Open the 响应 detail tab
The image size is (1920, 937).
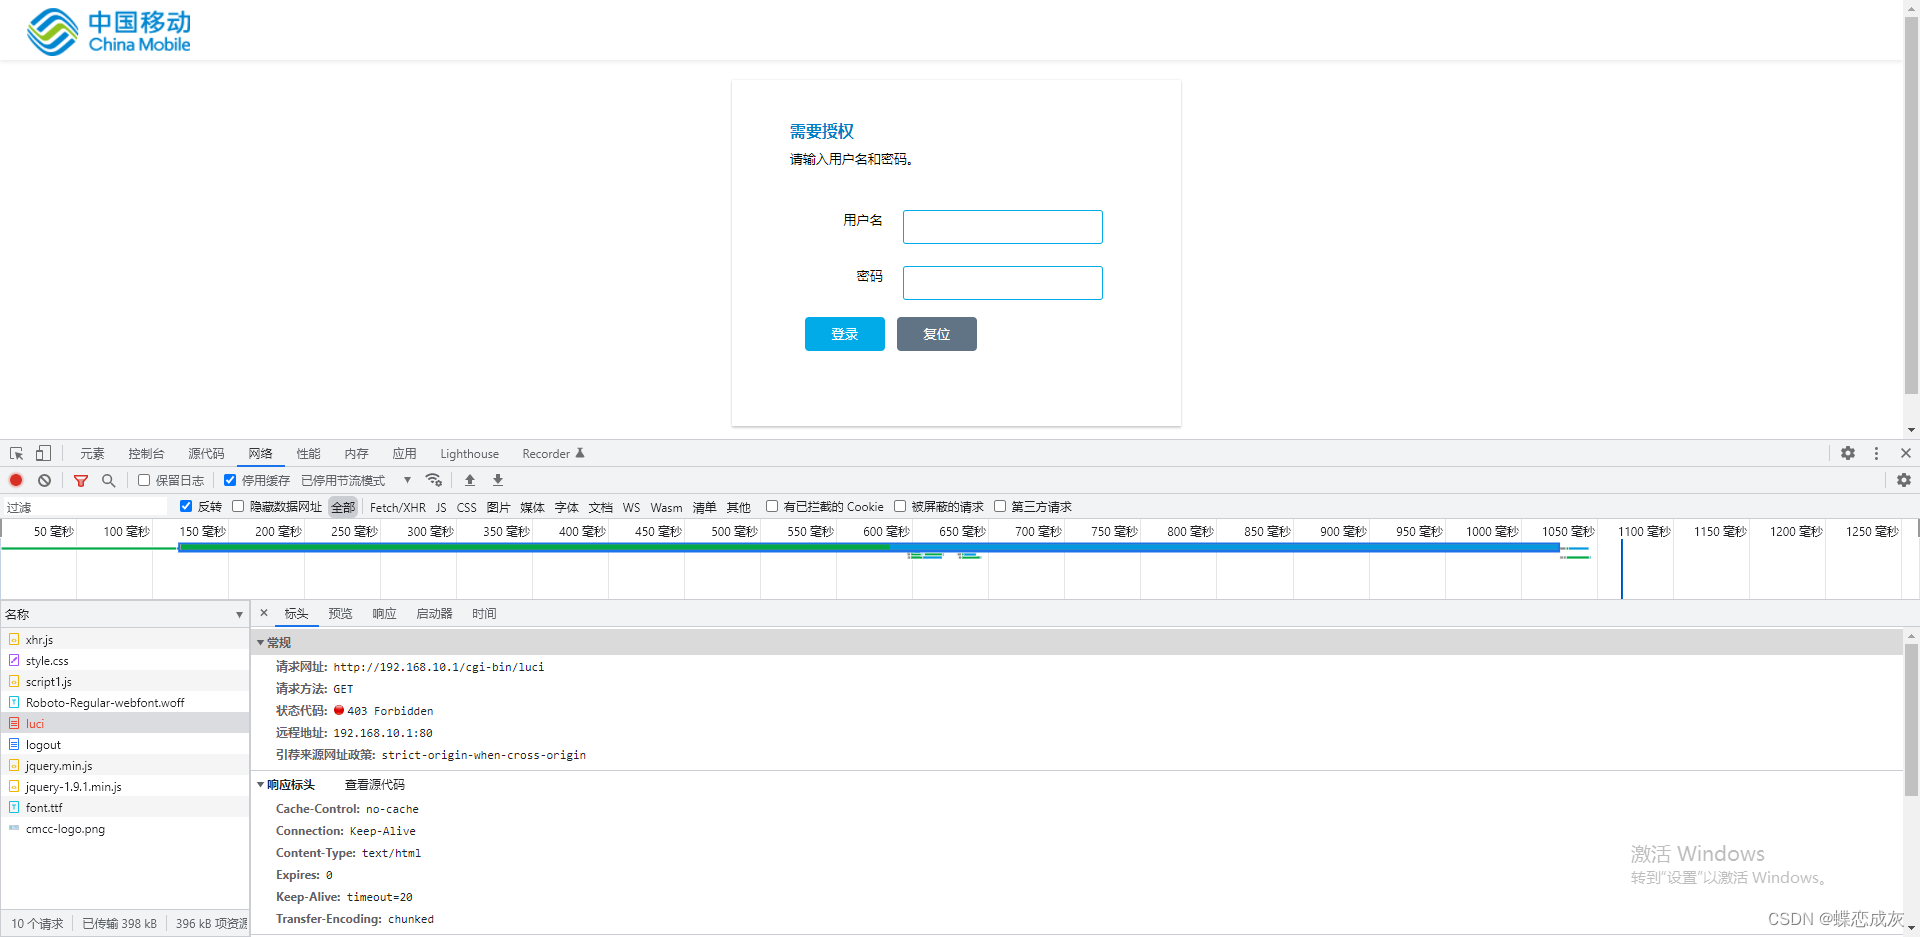coord(384,613)
